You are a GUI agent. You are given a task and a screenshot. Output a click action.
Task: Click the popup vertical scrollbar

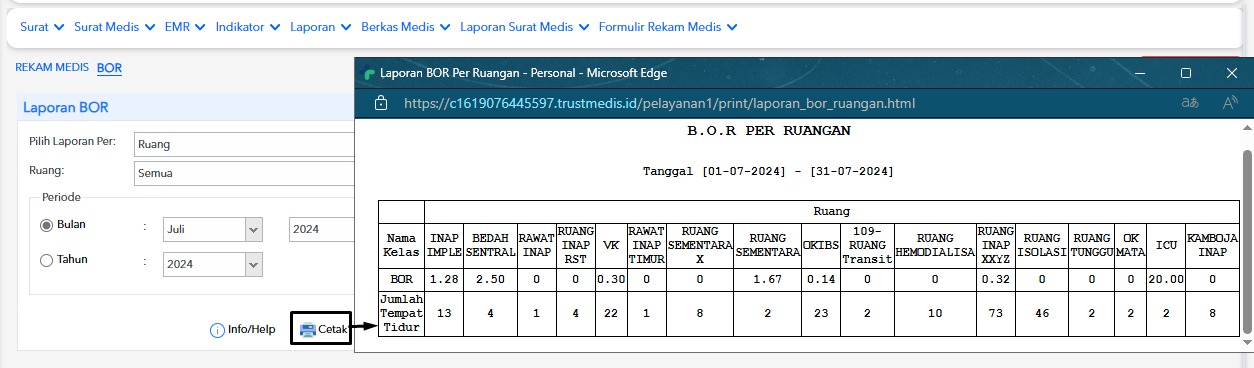coord(1246,240)
